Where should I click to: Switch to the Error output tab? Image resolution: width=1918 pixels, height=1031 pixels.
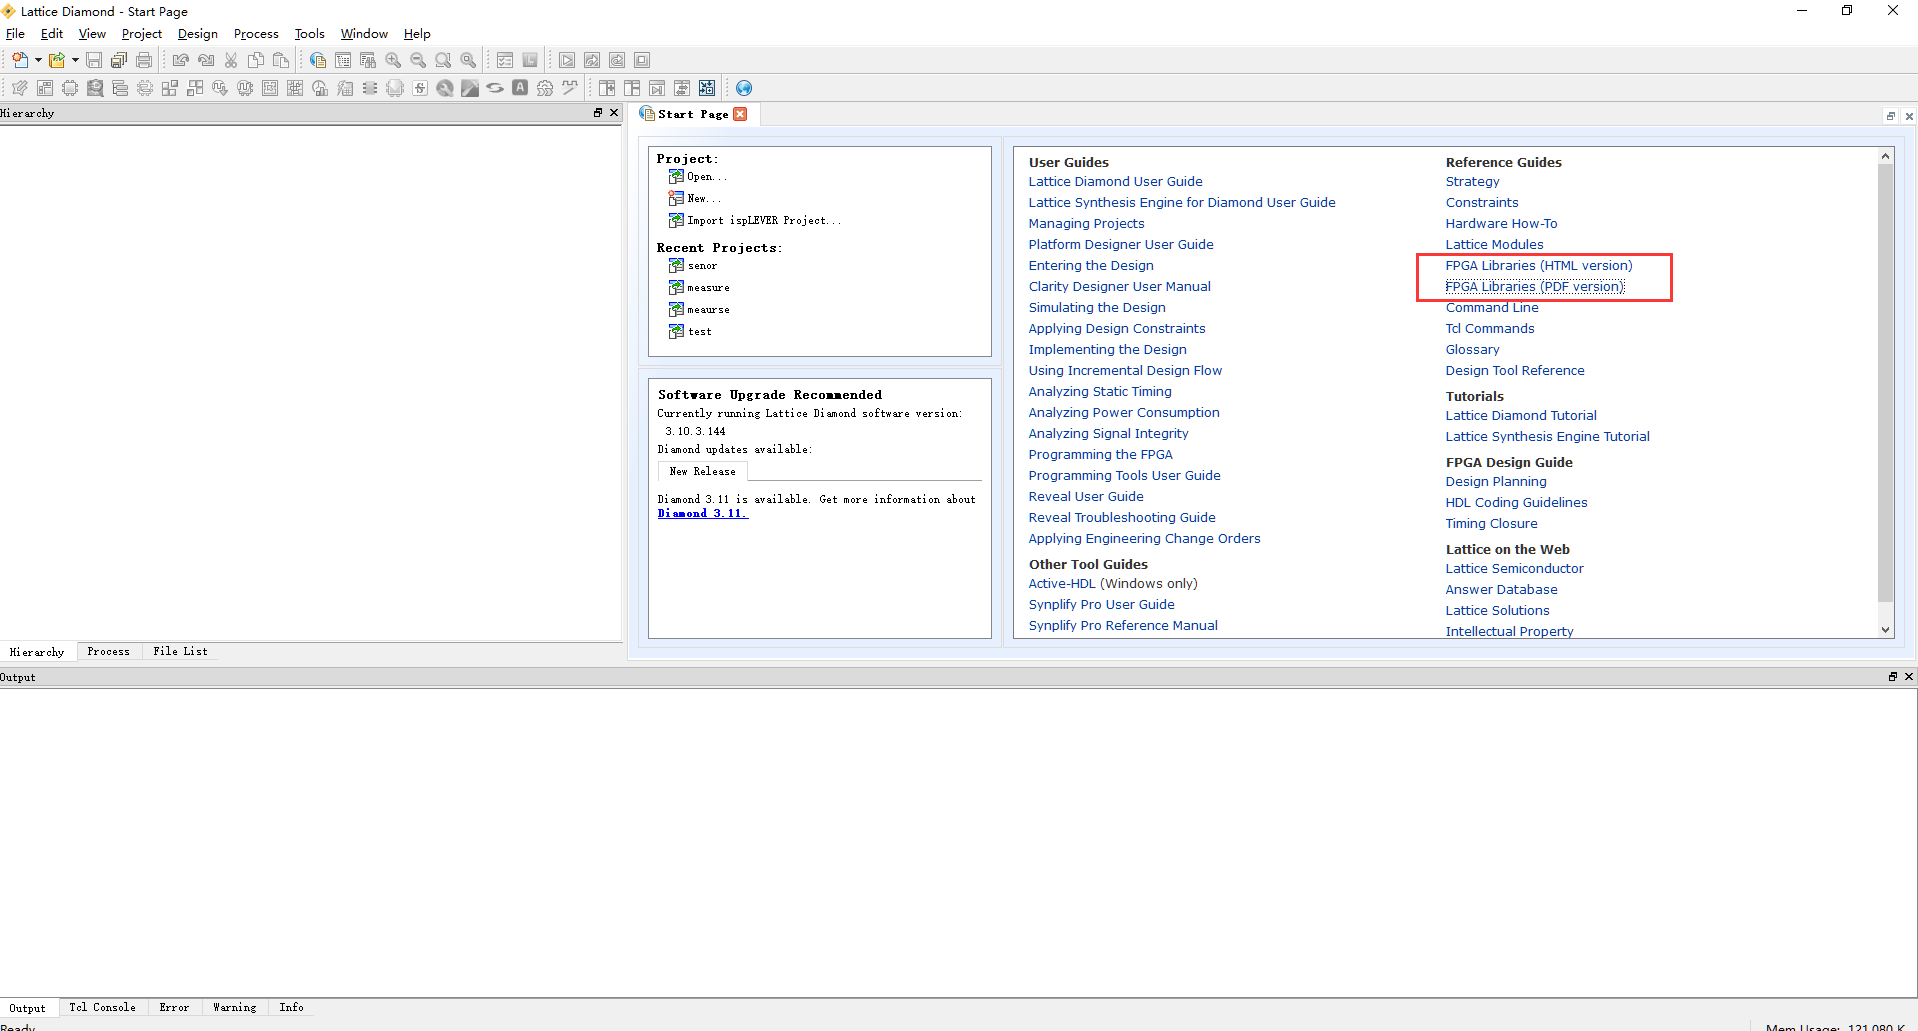tap(174, 1008)
